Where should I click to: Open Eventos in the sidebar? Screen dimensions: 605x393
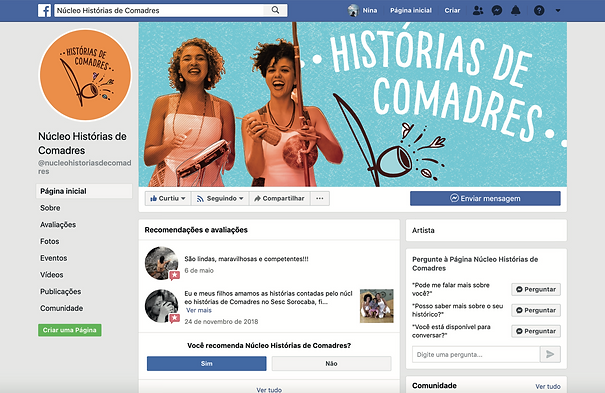pos(54,258)
